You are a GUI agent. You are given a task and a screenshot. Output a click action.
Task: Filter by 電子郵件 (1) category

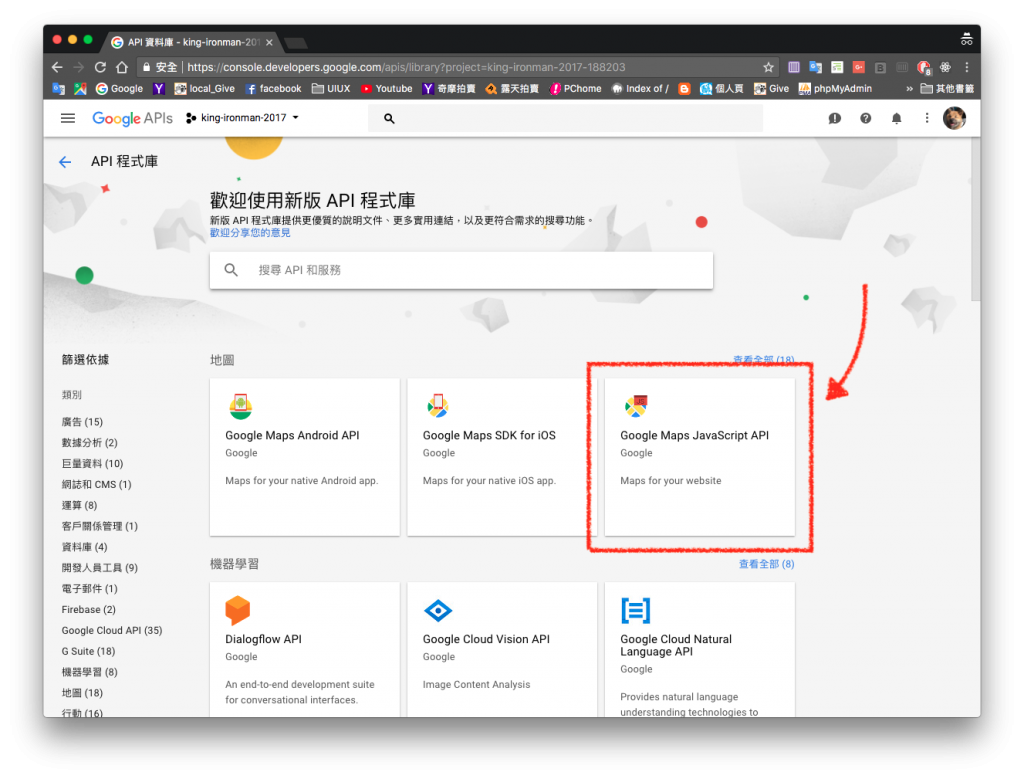tap(89, 589)
